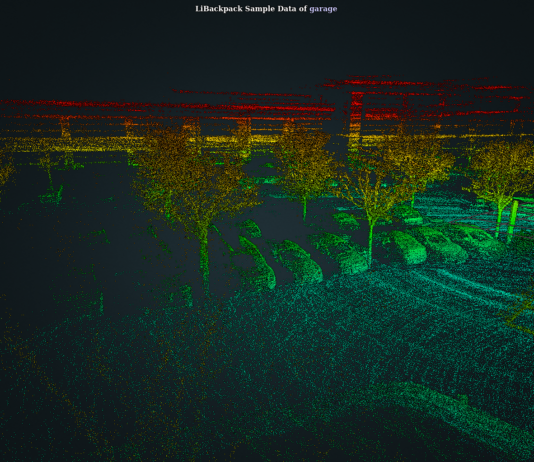Viewport: 534px width, 462px height.
Task: Open the "garage" link in title
Action: pyautogui.click(x=323, y=9)
